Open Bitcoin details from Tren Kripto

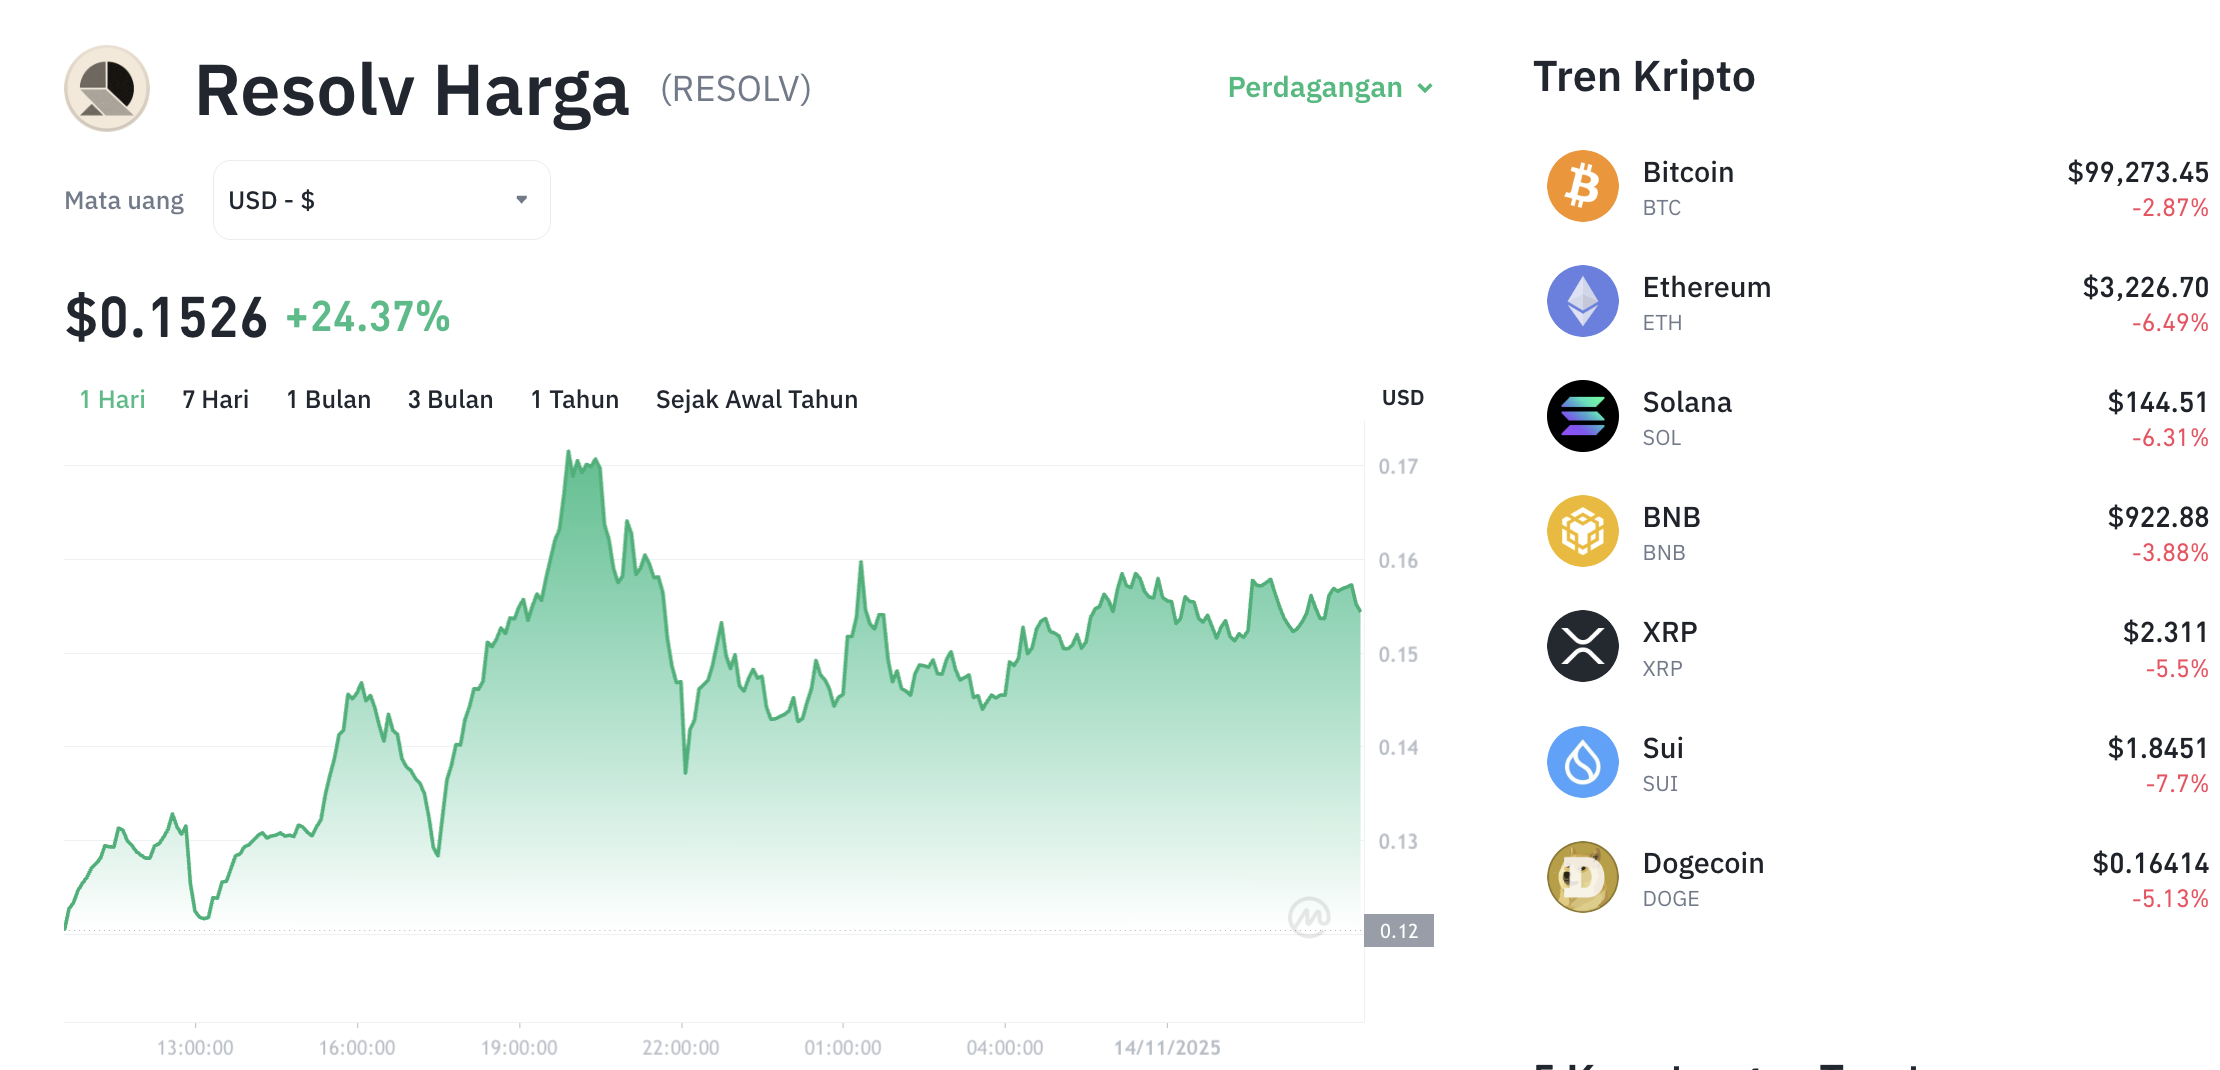click(1688, 172)
